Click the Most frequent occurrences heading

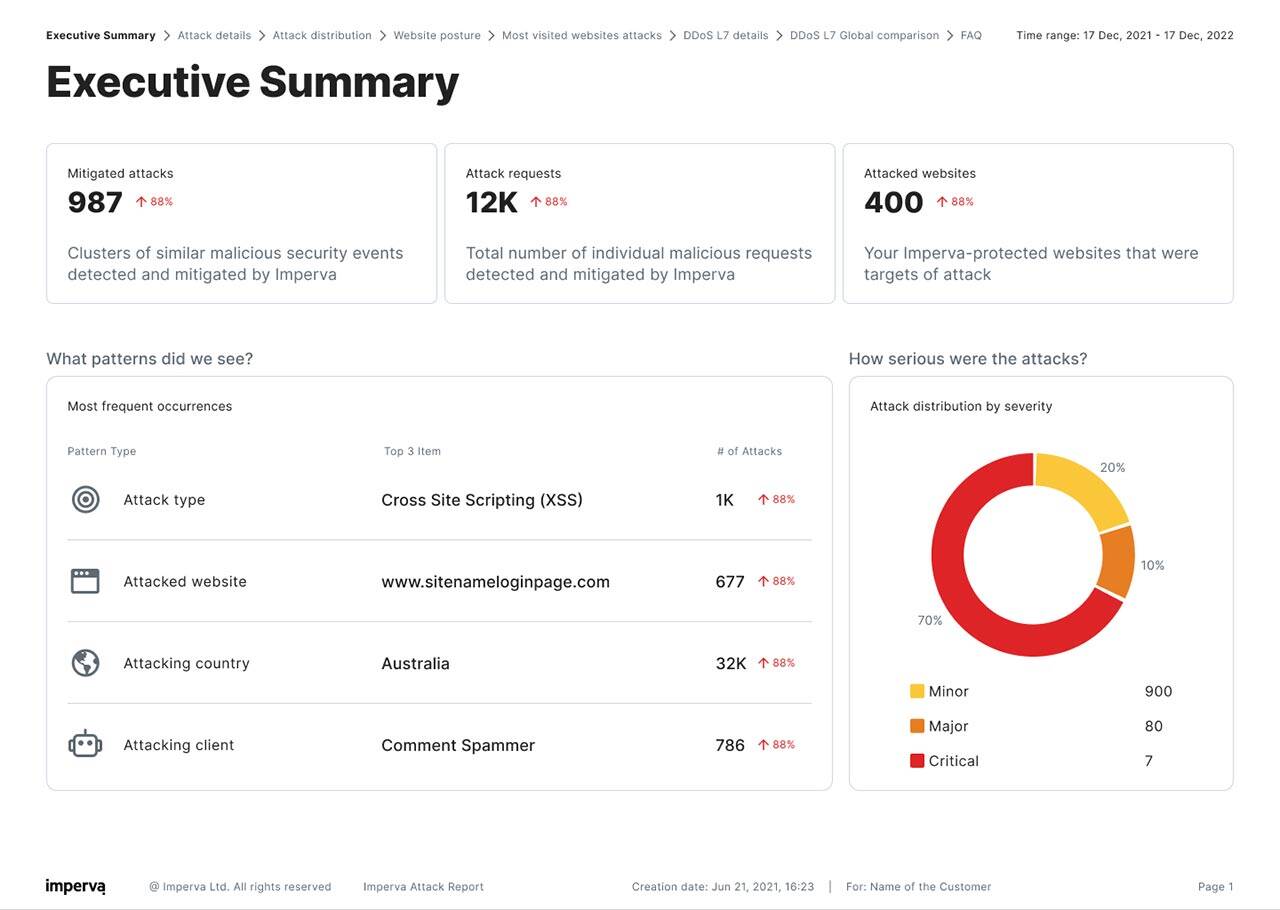click(x=150, y=406)
